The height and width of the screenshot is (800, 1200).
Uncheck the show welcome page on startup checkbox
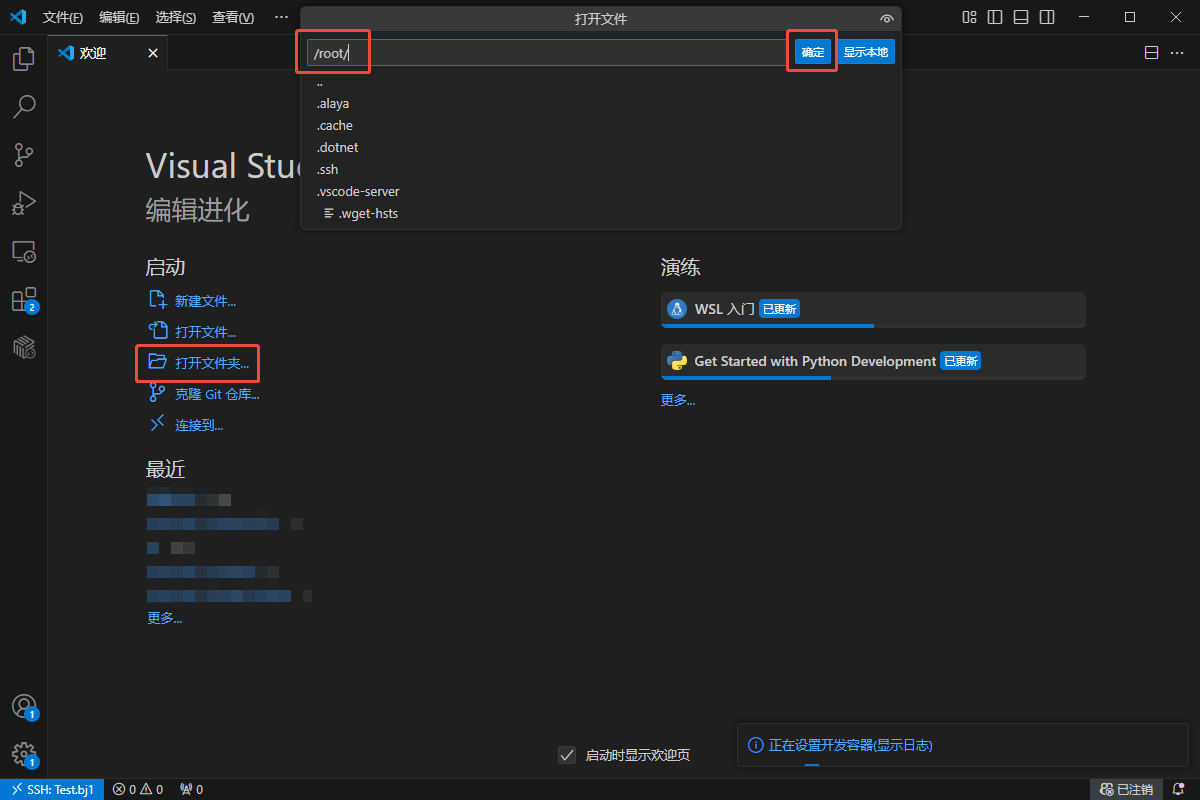click(567, 755)
